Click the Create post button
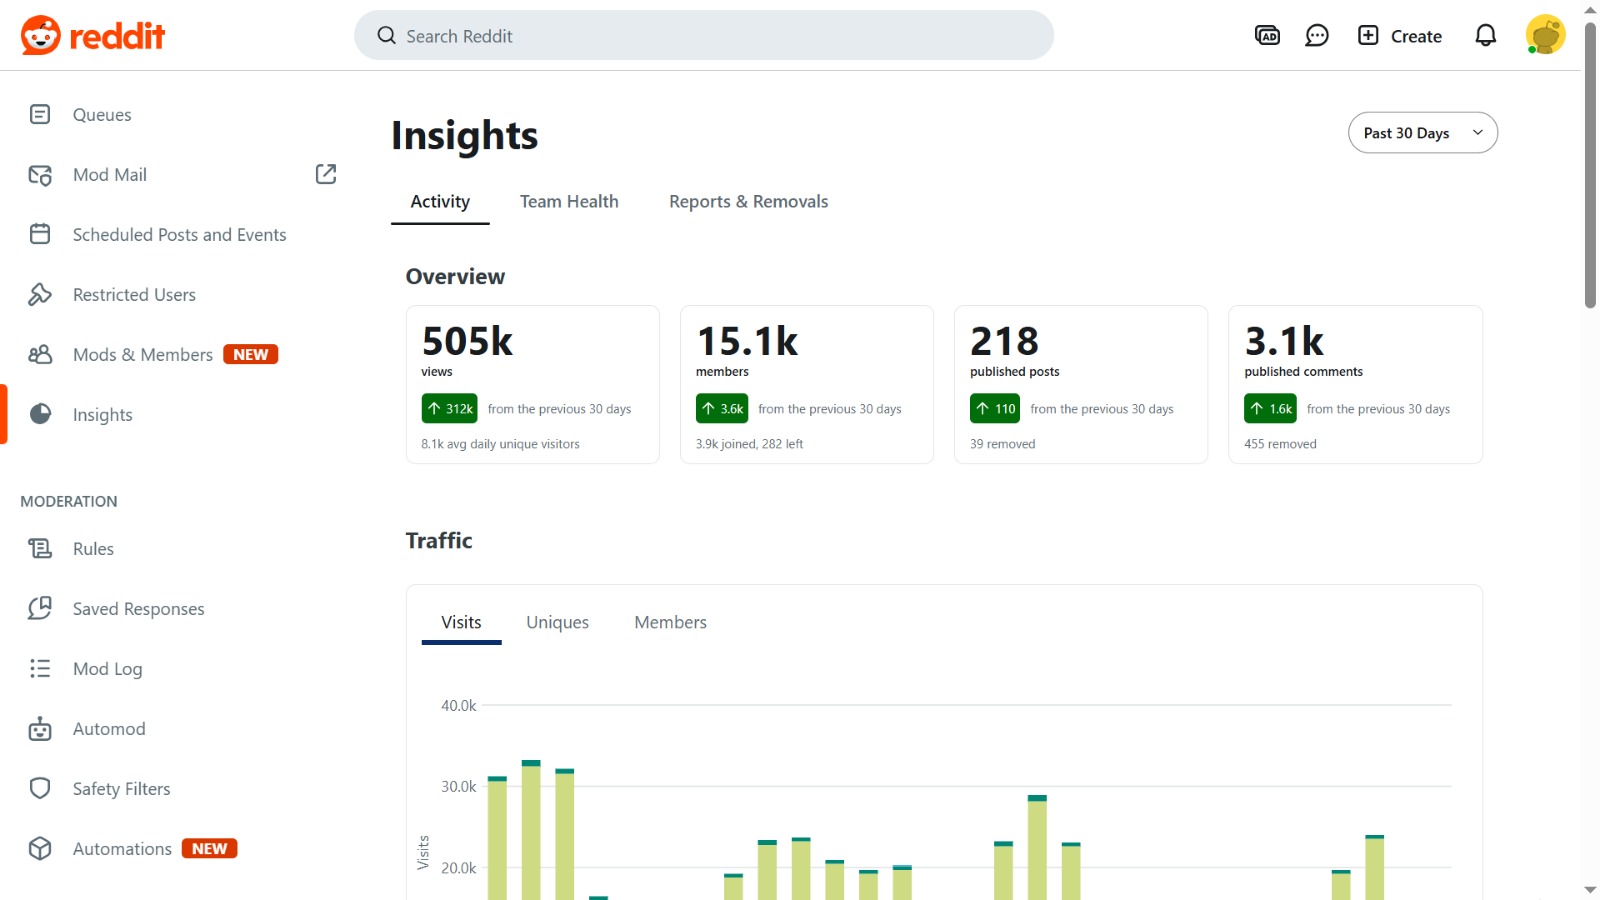This screenshot has height=900, width=1600. [x=1400, y=36]
